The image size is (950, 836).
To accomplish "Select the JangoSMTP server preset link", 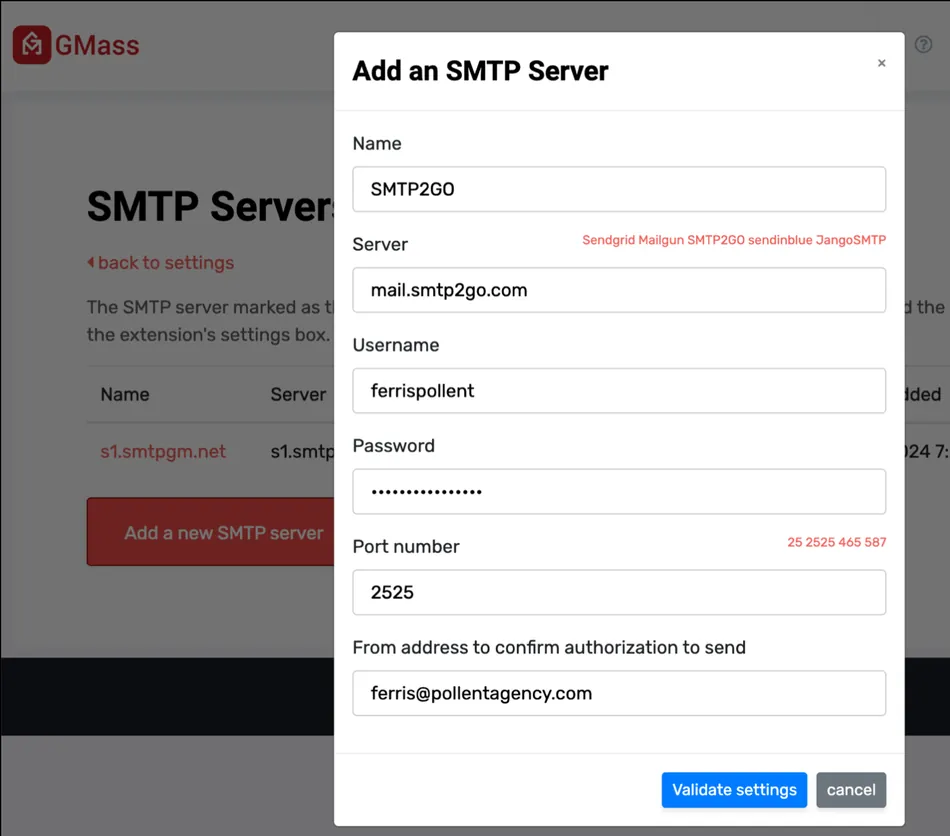I will click(851, 240).
